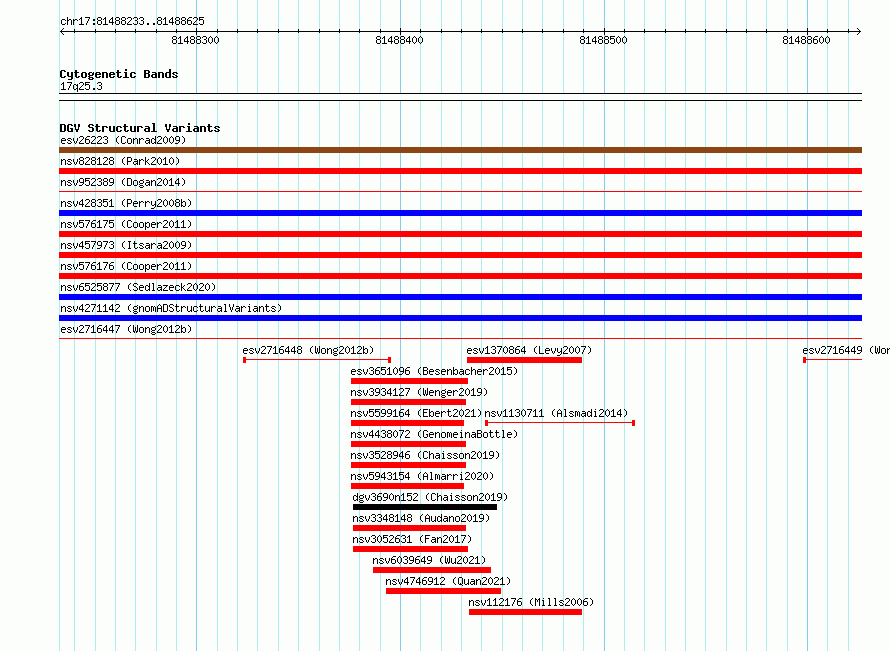
Task: Click nsv6525877 (Sedlazeck2020) label
Action: pos(138,287)
